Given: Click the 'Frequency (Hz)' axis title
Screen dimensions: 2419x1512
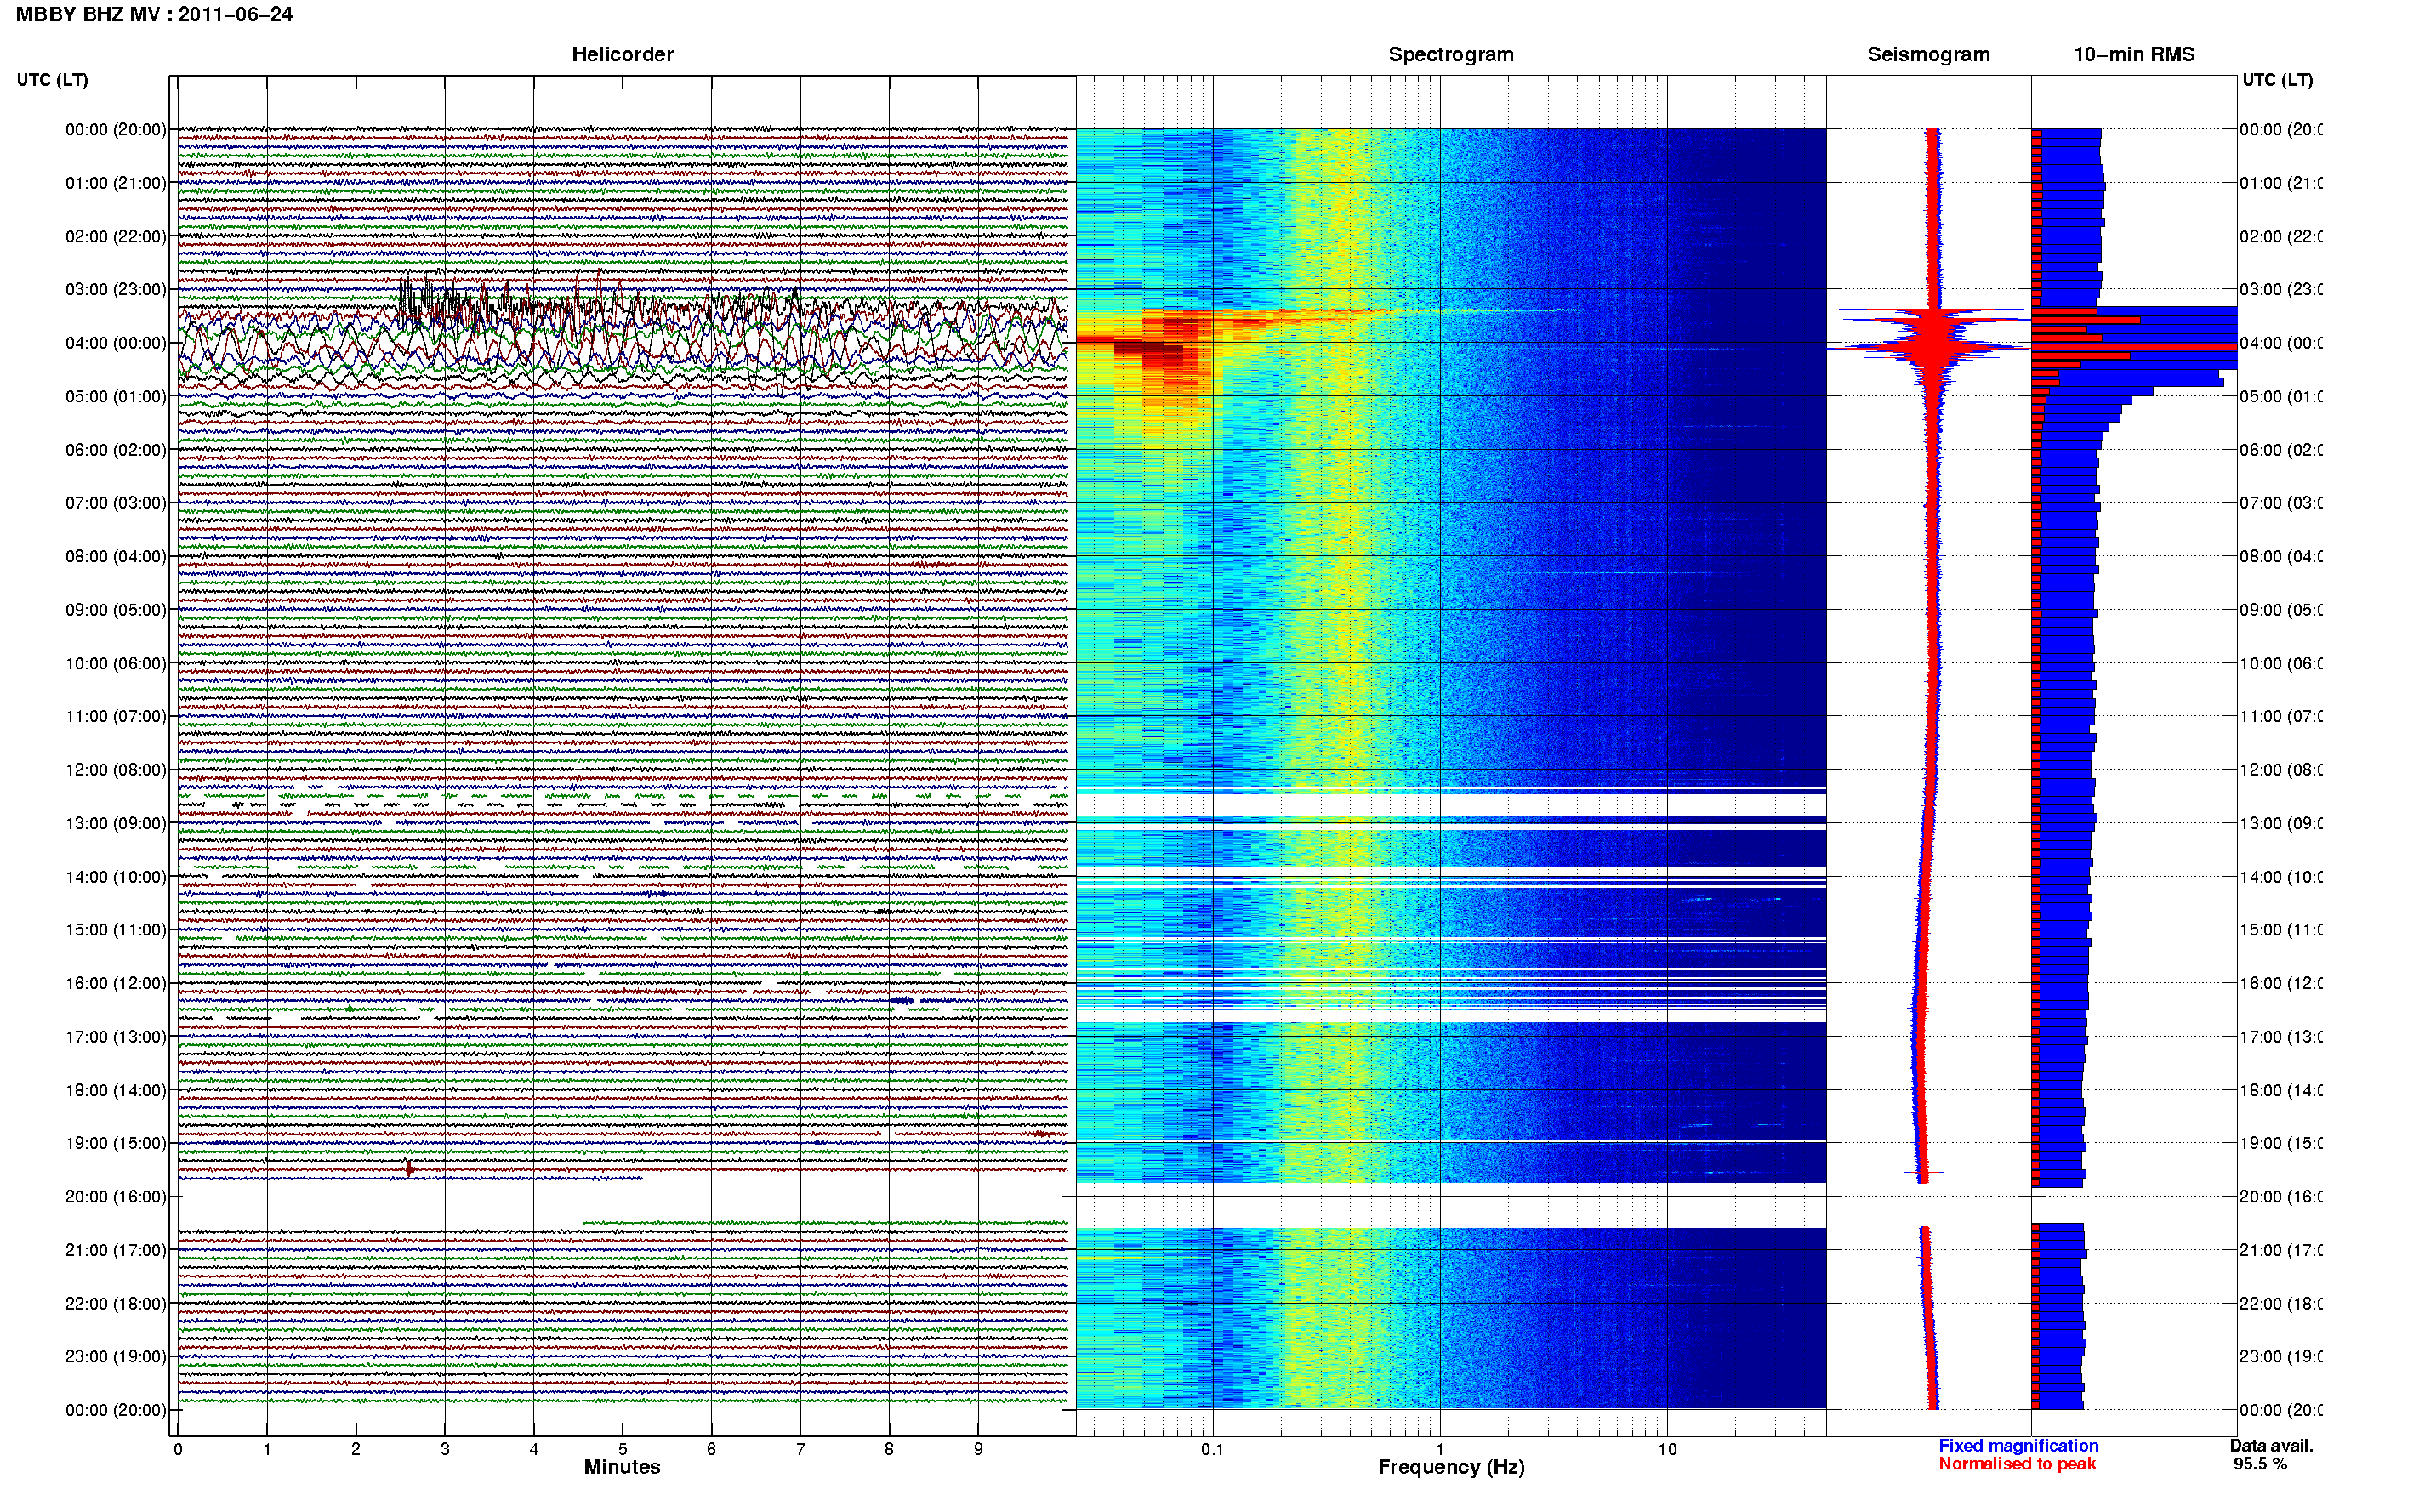Looking at the screenshot, I should coord(1451,1467).
